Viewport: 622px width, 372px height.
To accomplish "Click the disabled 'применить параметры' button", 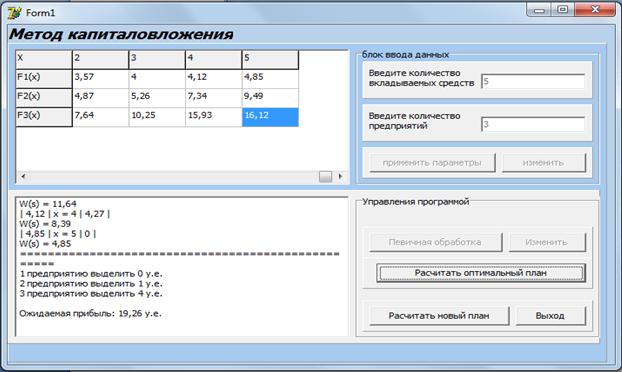I will 432,163.
